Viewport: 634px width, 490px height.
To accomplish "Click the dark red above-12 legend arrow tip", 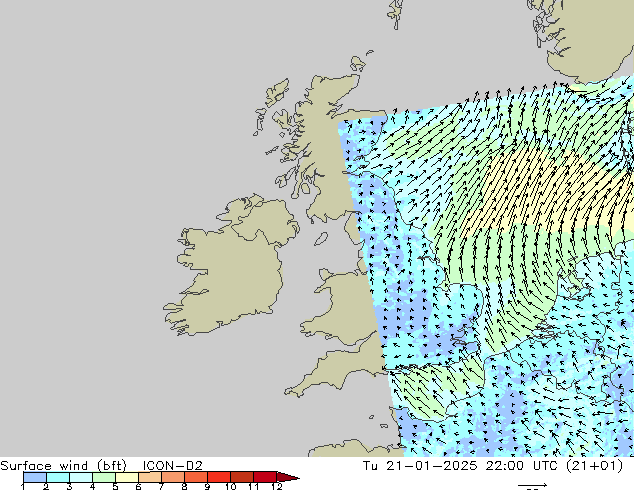I will point(288,477).
